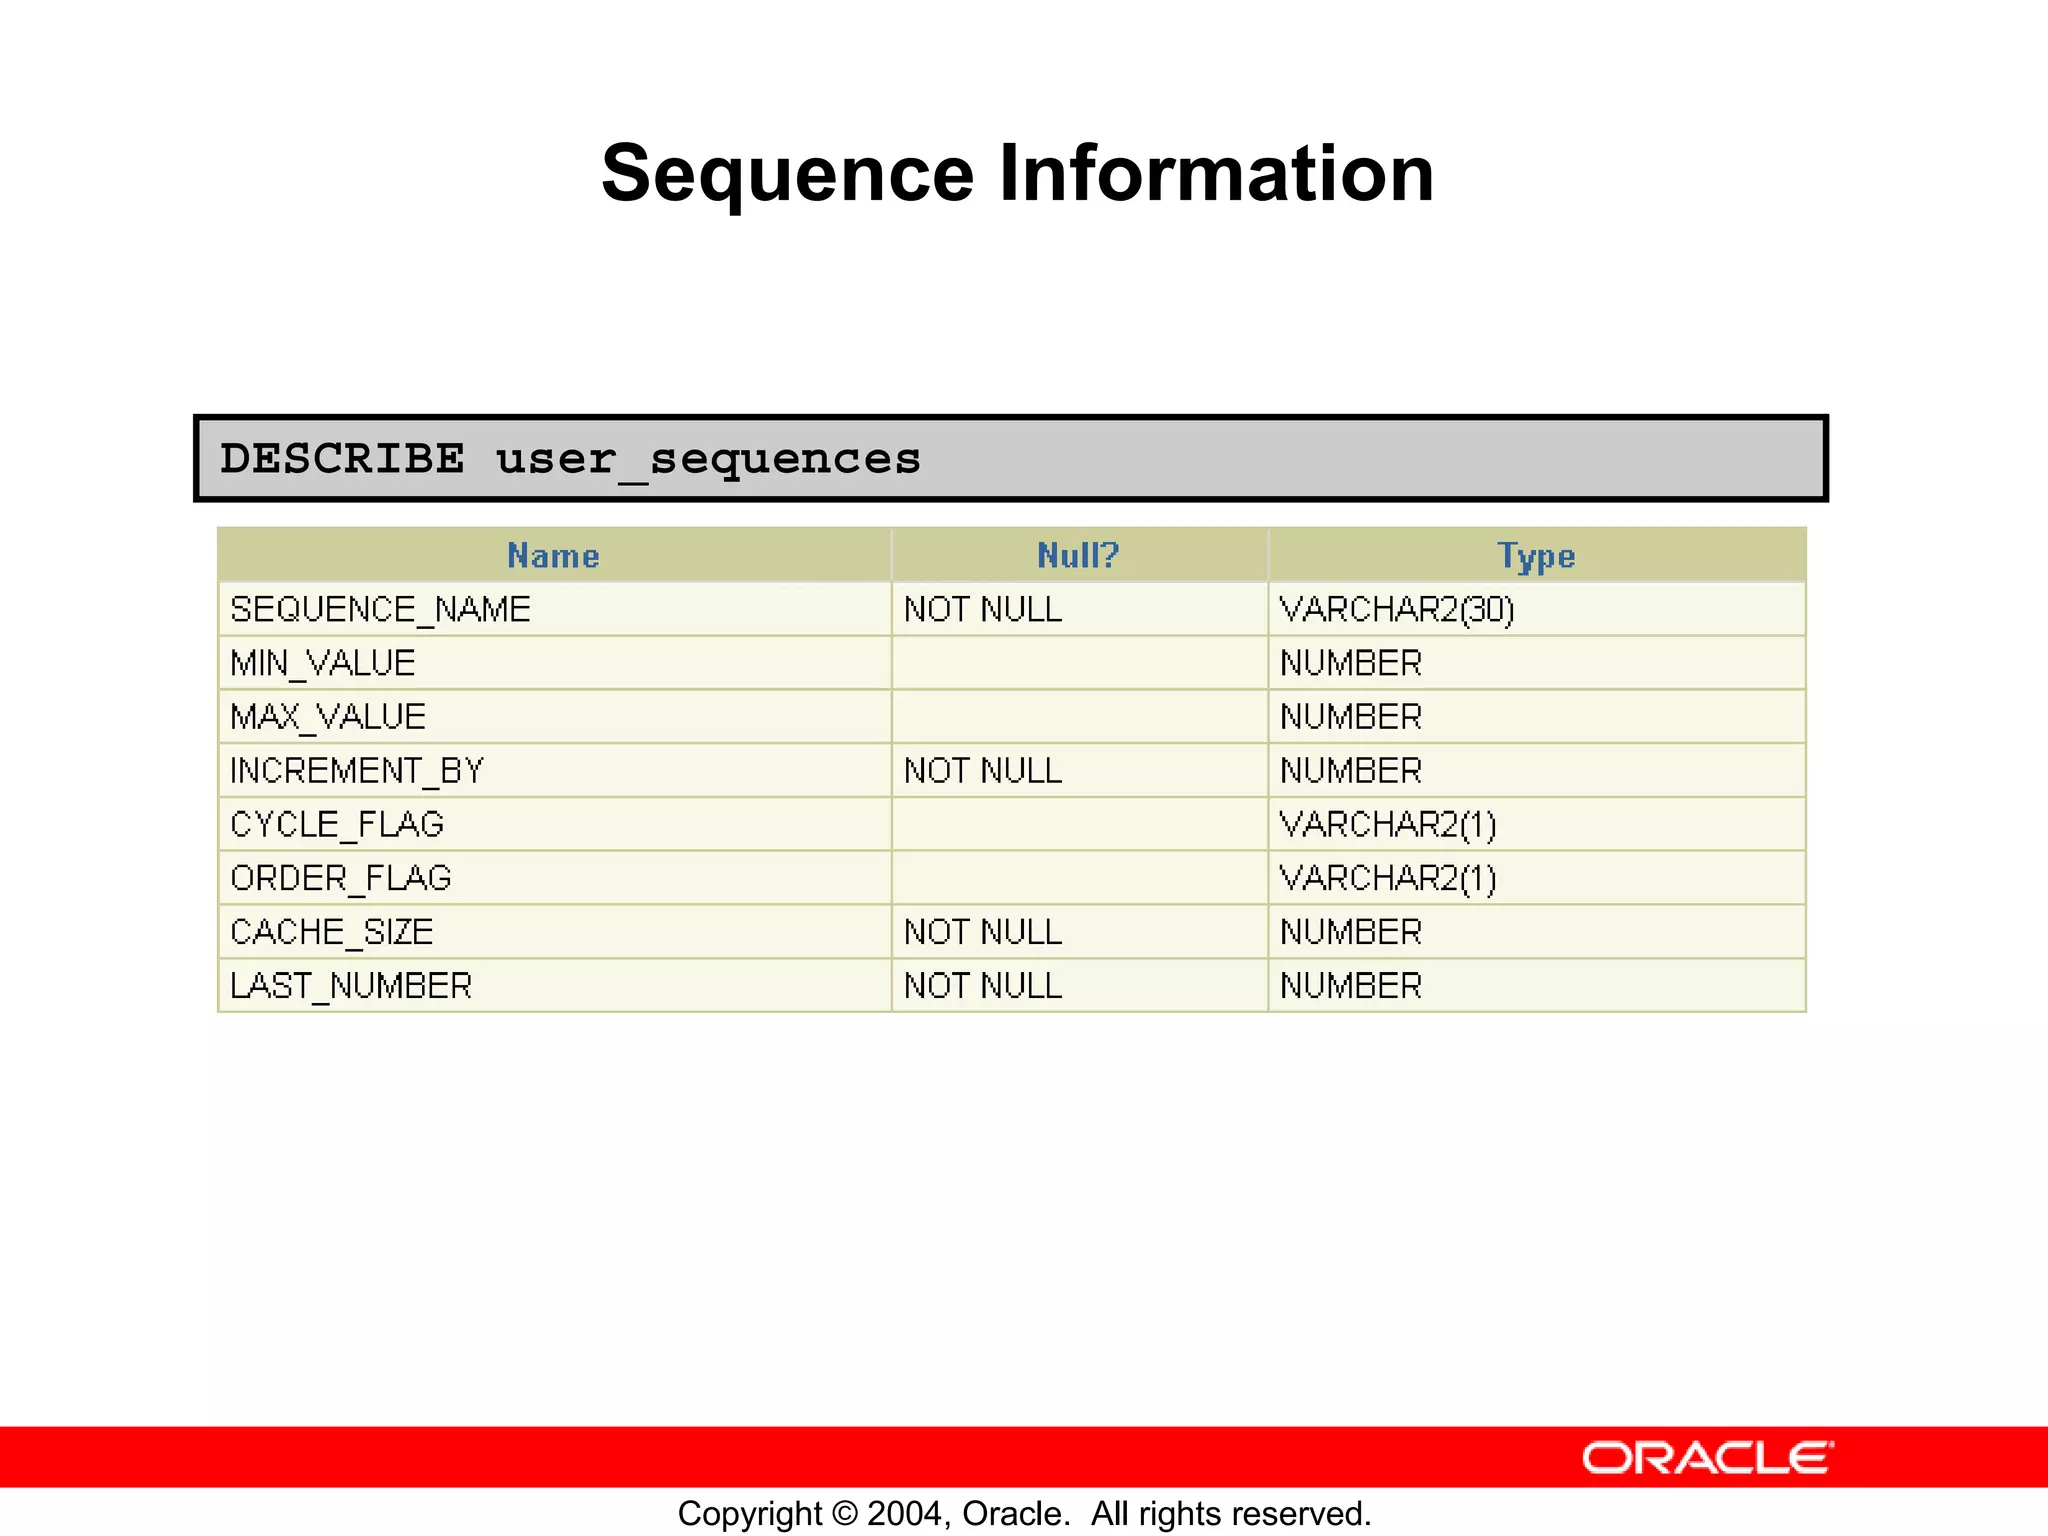Click the copyright 2004 Oracle text

point(1024,1513)
